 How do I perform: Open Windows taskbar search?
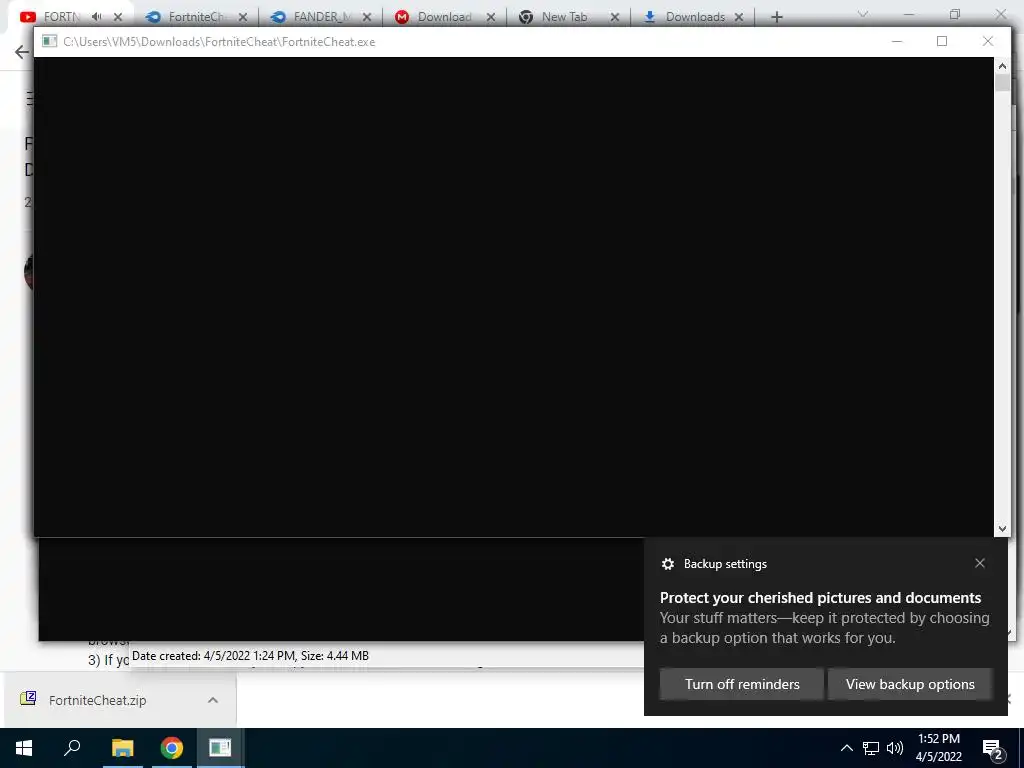(x=72, y=748)
